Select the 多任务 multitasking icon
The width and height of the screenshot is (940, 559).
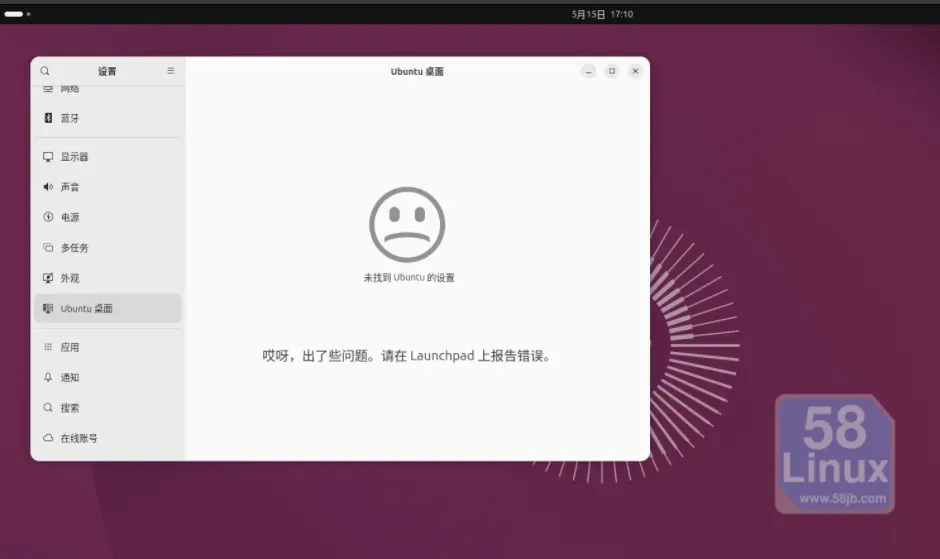[48, 247]
